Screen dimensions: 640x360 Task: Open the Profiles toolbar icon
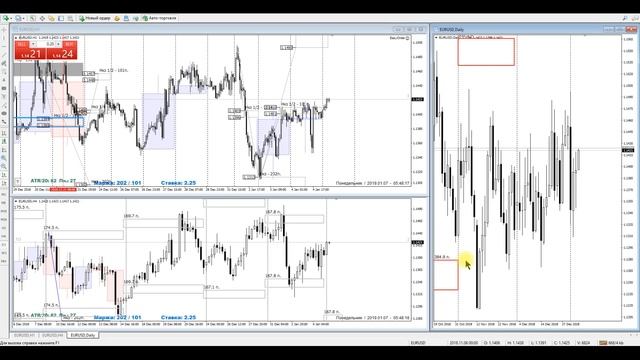tap(18, 18)
